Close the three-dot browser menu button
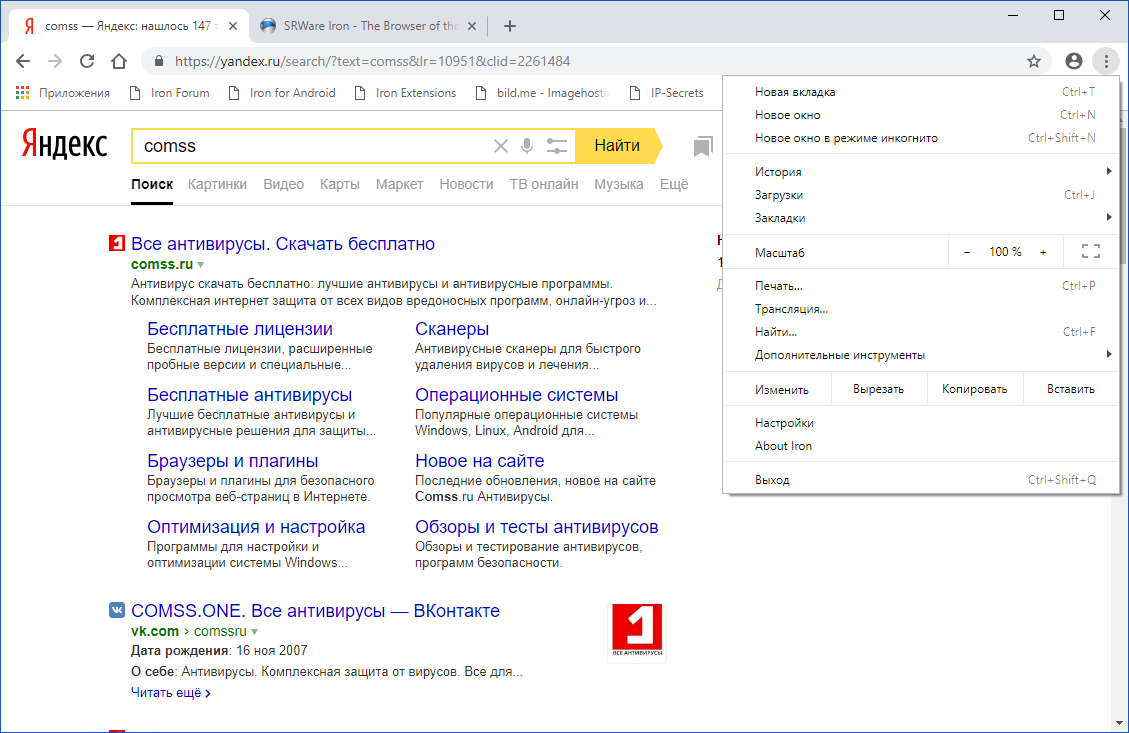Screen dimensions: 1129x733 tap(1107, 61)
